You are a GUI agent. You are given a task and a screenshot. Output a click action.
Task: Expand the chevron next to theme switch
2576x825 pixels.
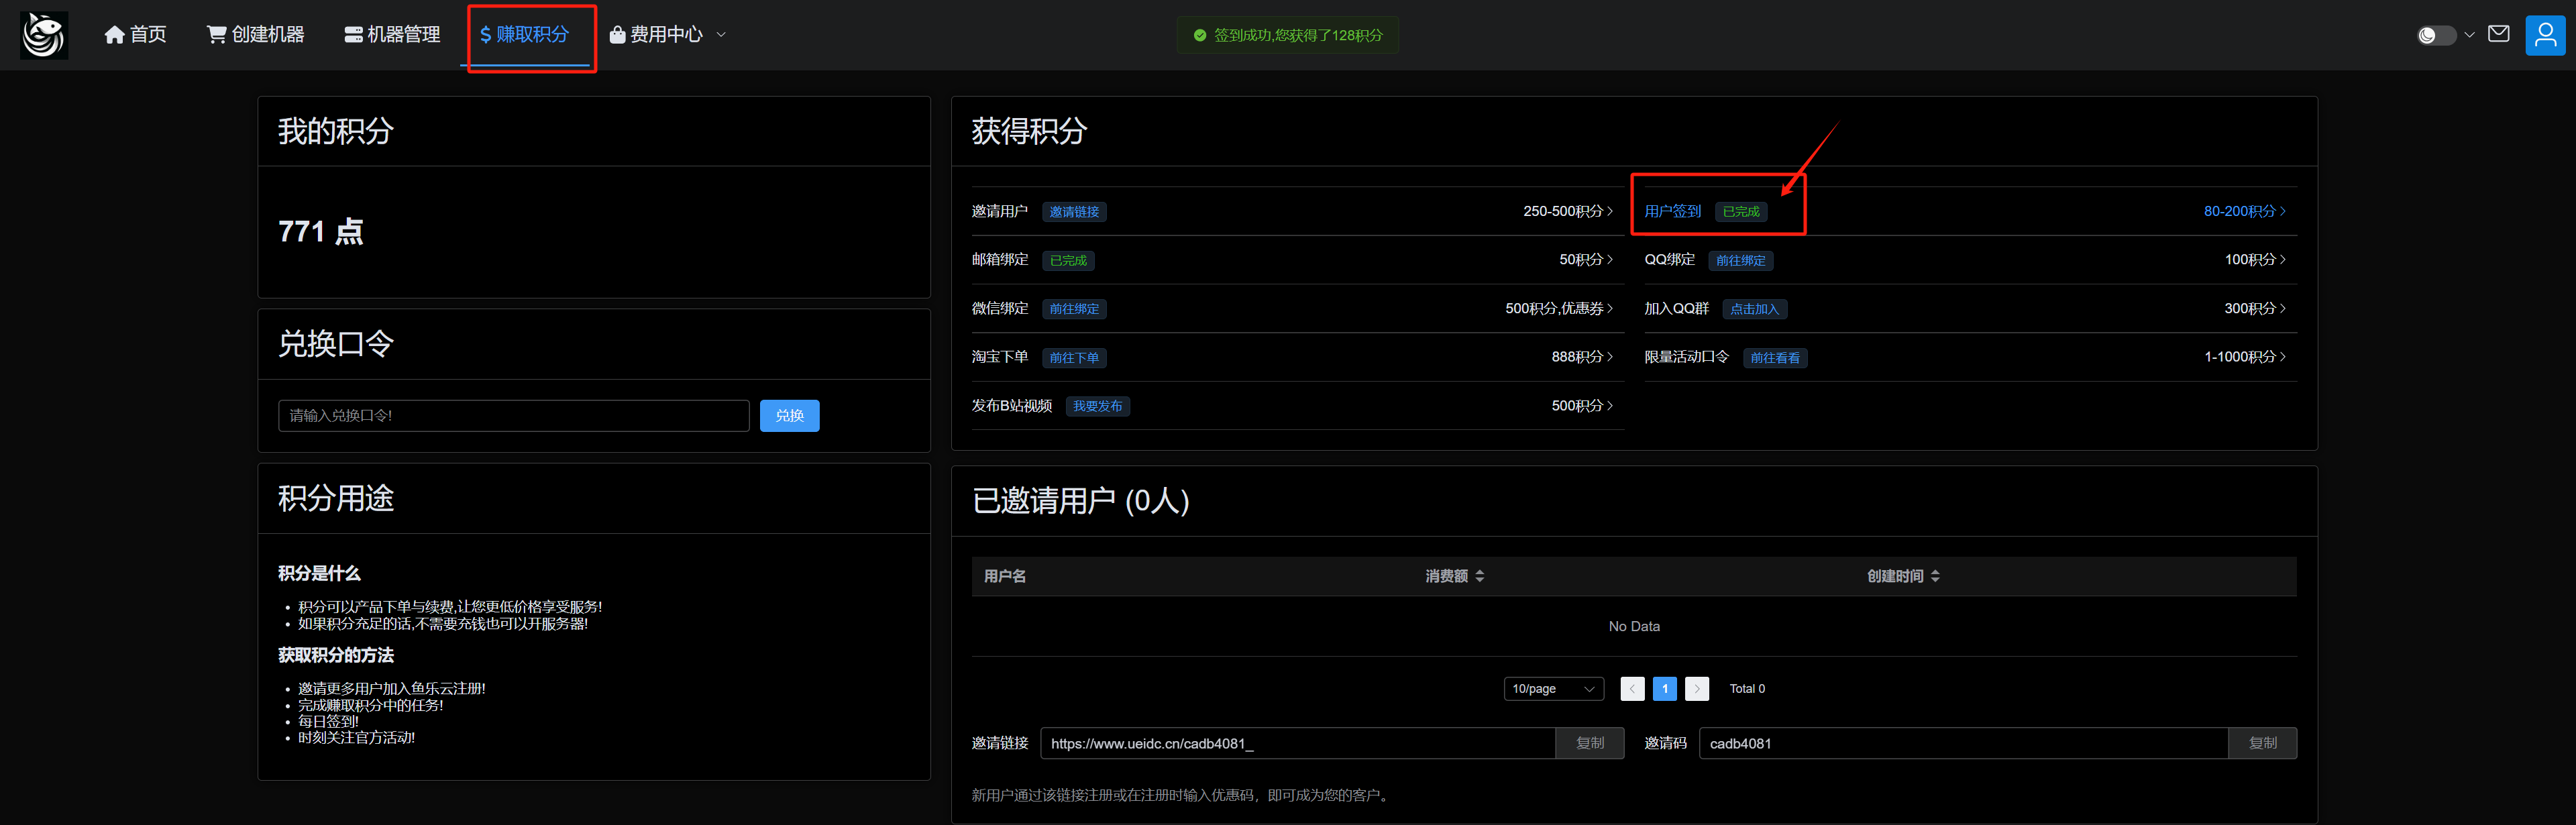point(2469,35)
